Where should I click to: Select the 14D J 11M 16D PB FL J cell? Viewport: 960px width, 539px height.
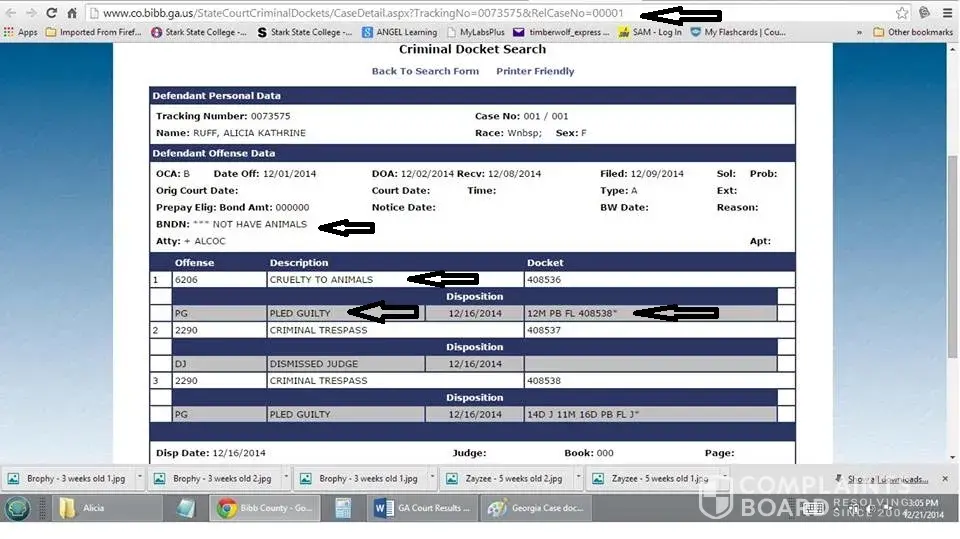pyautogui.click(x=650, y=415)
